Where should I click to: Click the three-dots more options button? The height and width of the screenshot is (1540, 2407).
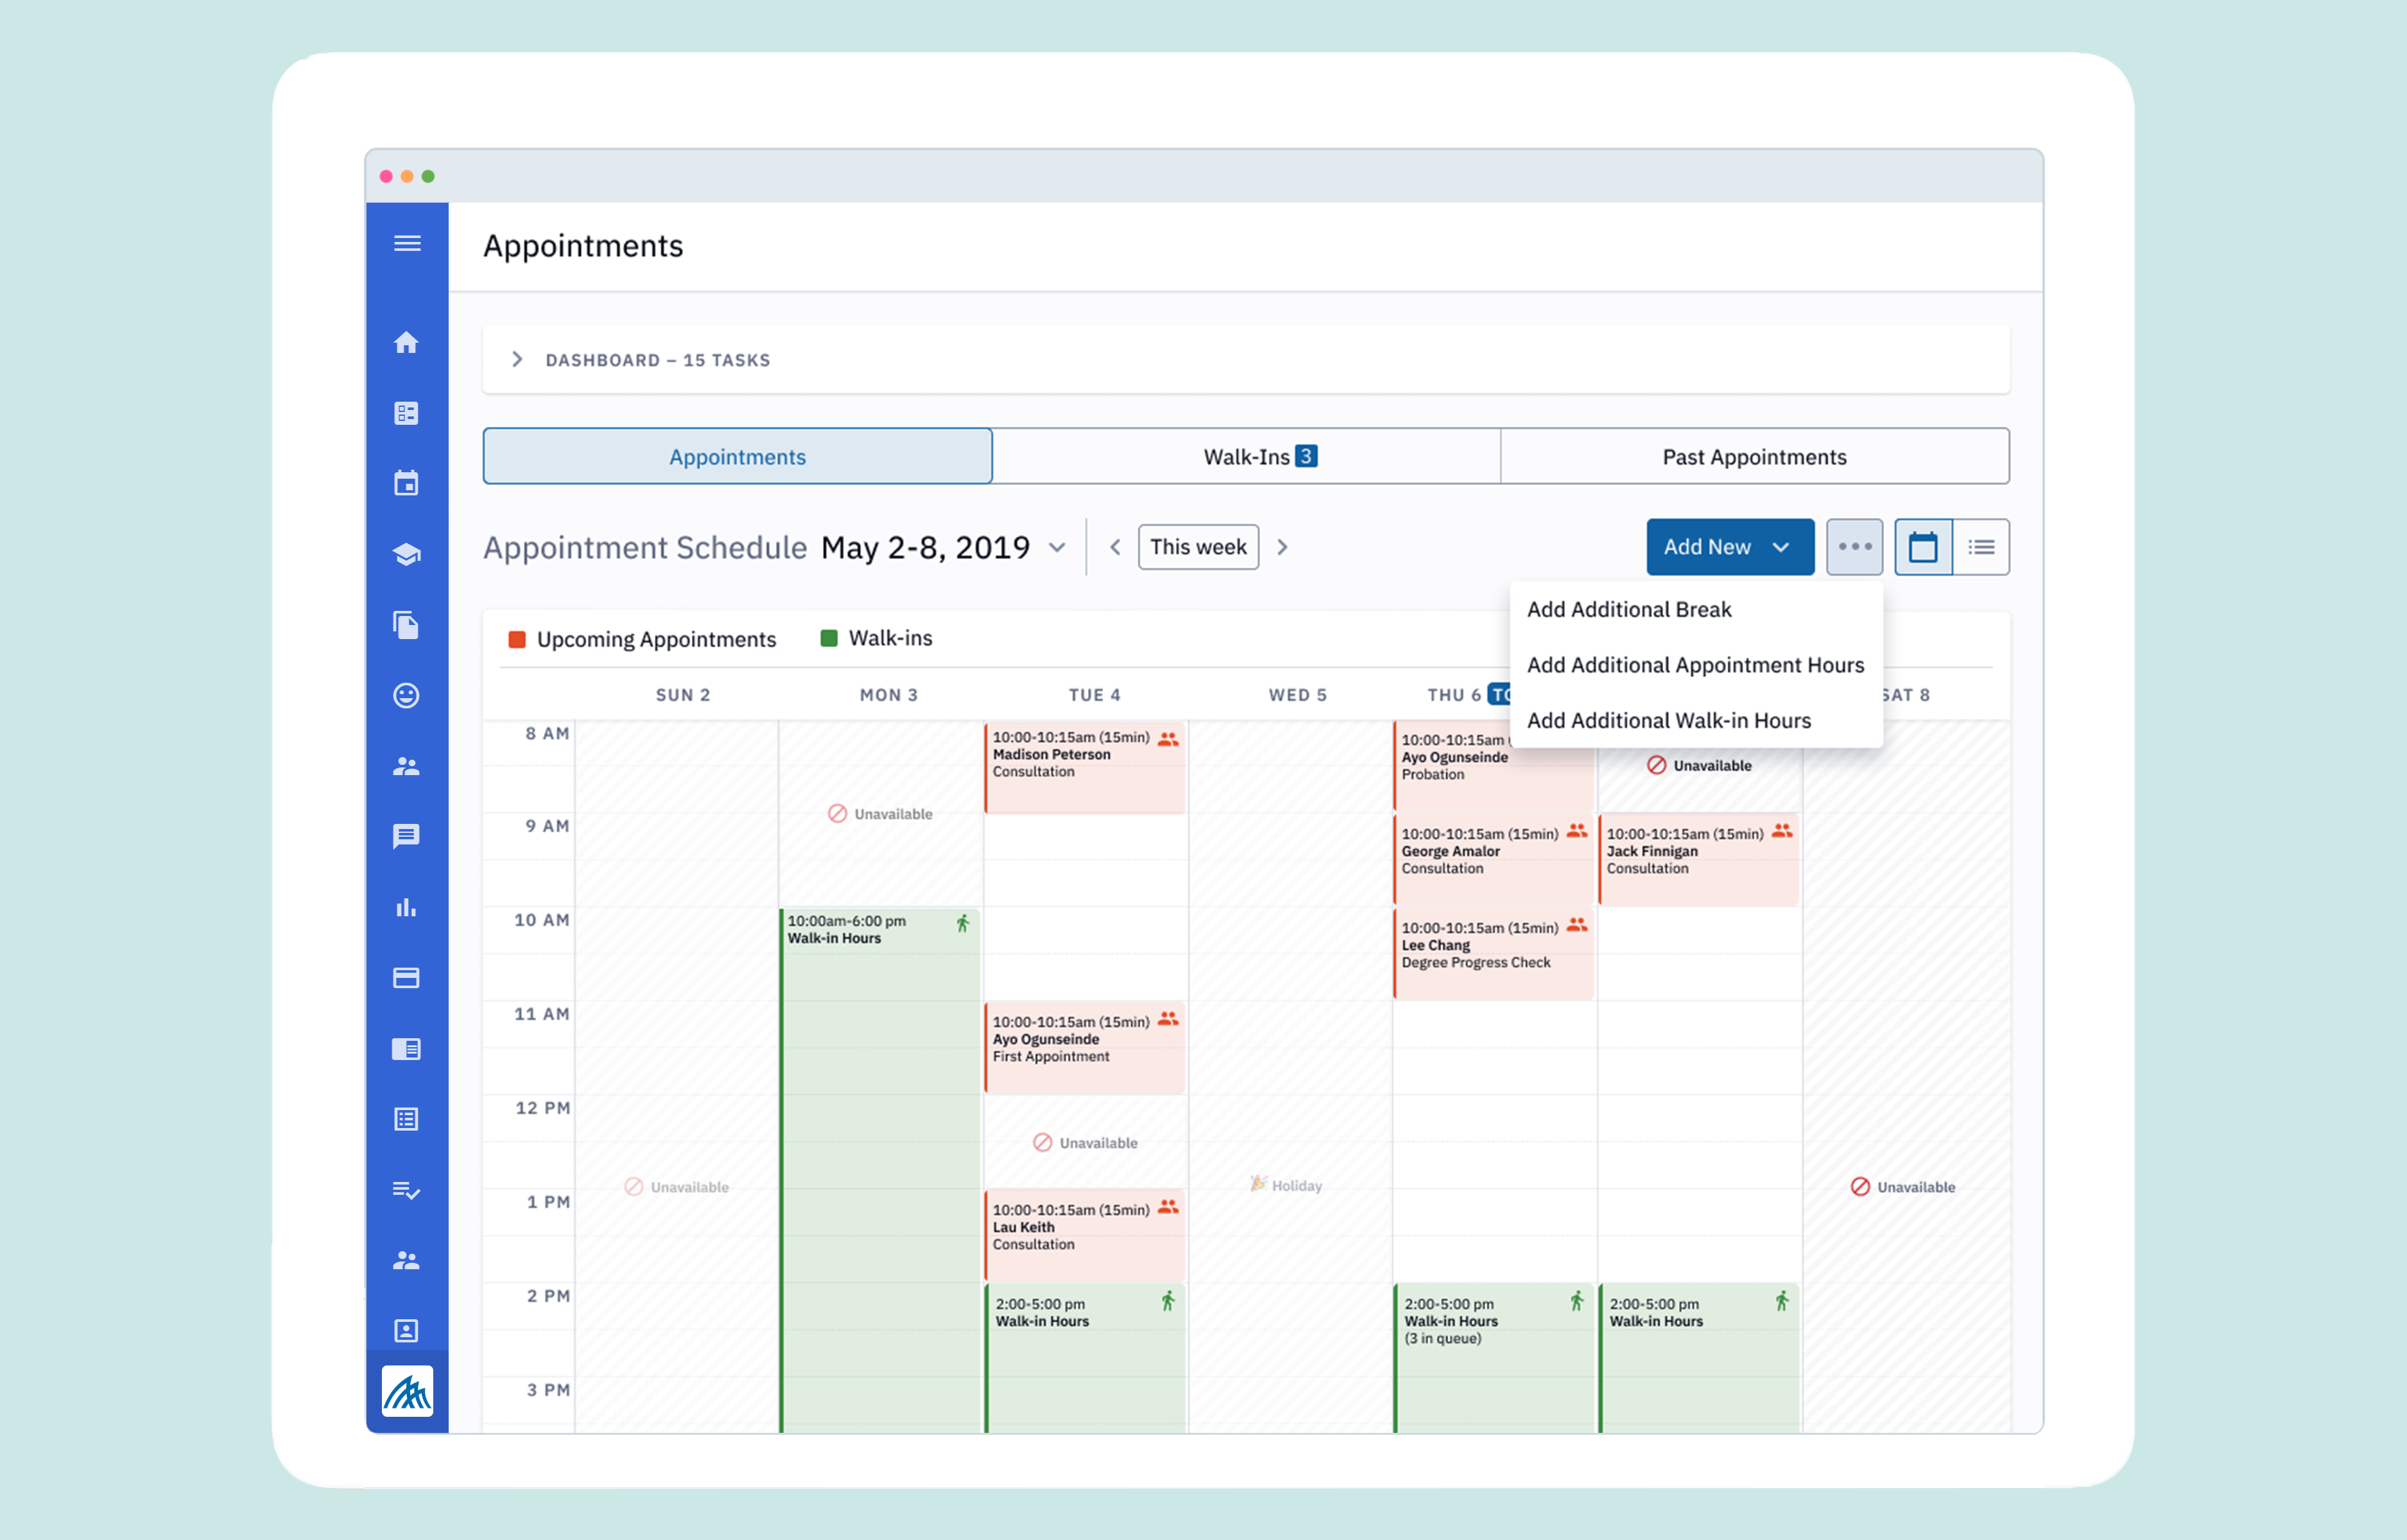(1854, 547)
